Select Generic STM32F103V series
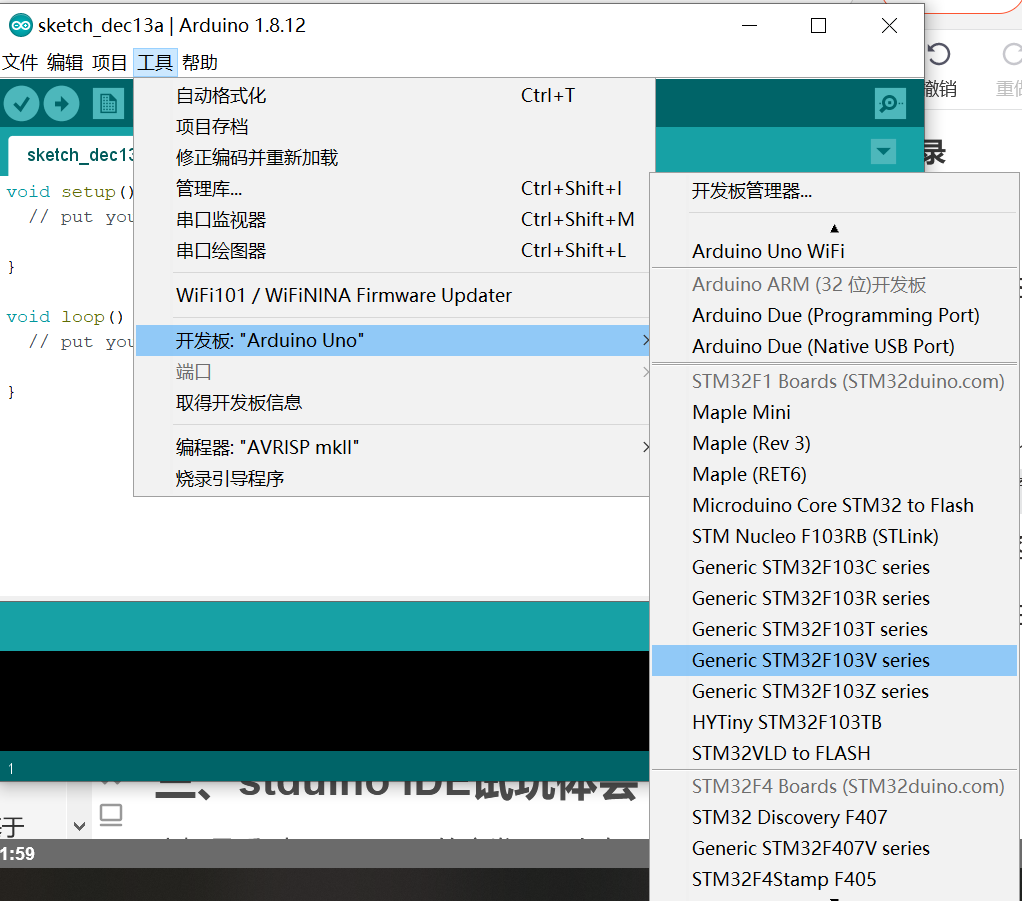Screen dimensions: 1022x901 point(834,660)
